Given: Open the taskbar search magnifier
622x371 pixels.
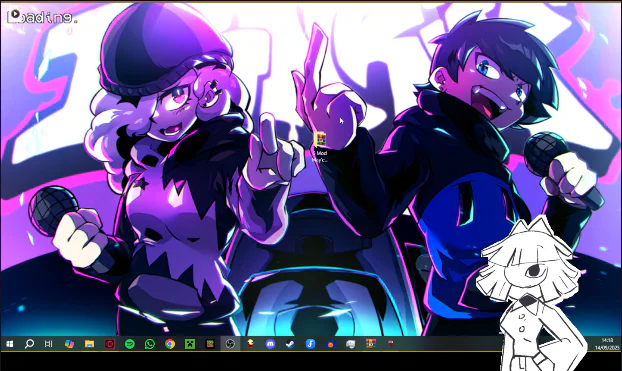Looking at the screenshot, I should click(x=29, y=344).
